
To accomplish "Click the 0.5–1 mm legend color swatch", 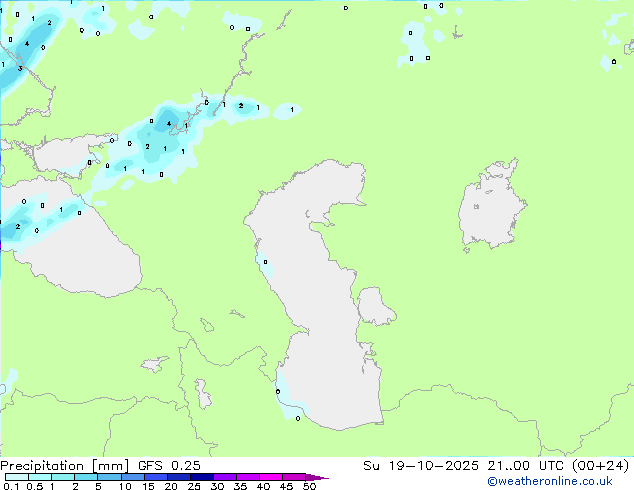I will (x=40, y=477).
